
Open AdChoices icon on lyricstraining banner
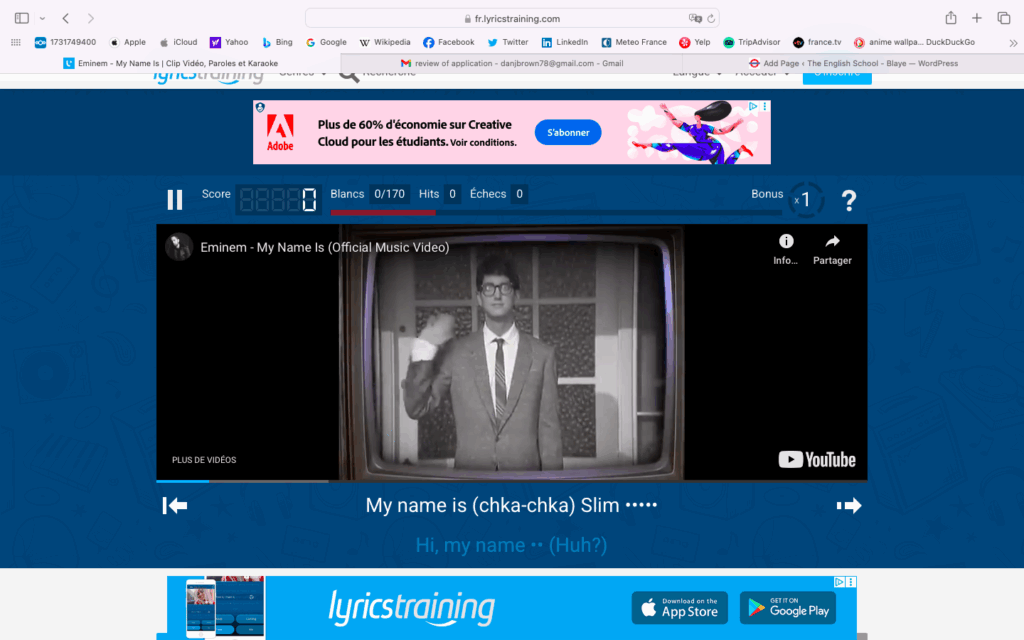(839, 582)
